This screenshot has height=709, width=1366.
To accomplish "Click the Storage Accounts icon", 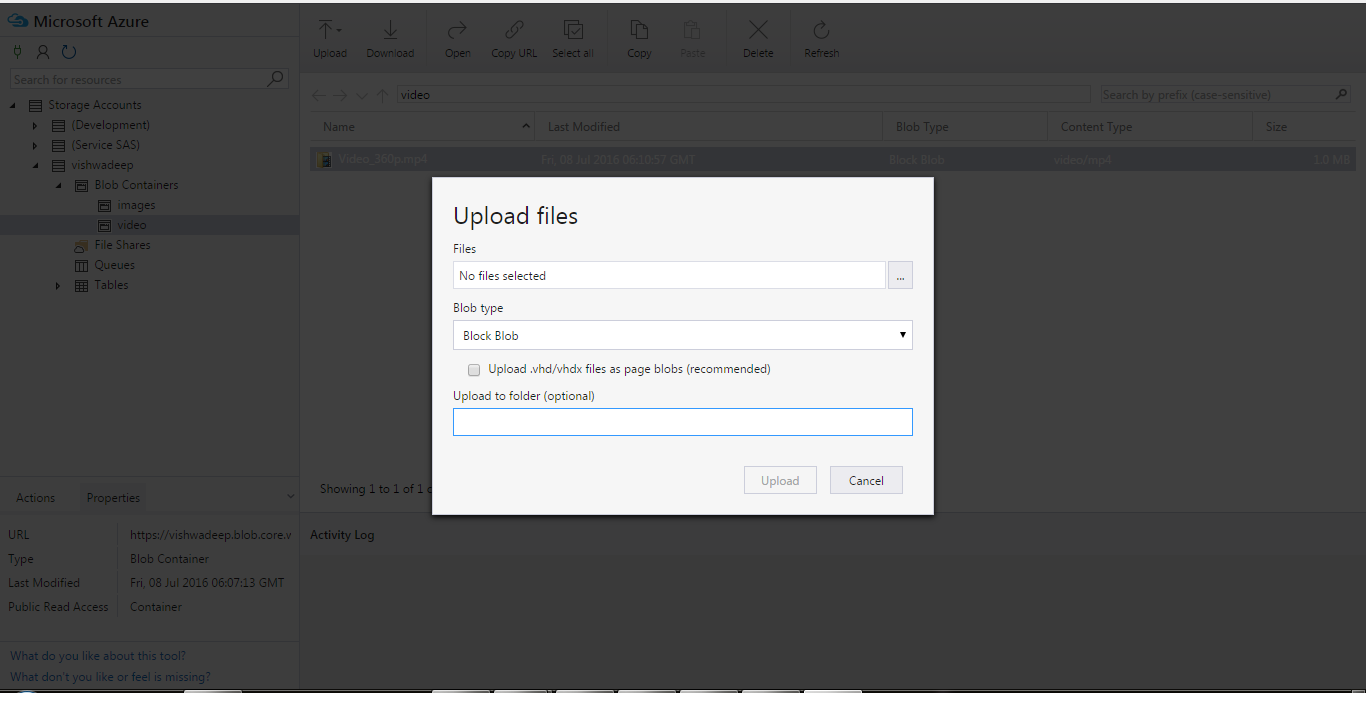I will click(x=36, y=105).
